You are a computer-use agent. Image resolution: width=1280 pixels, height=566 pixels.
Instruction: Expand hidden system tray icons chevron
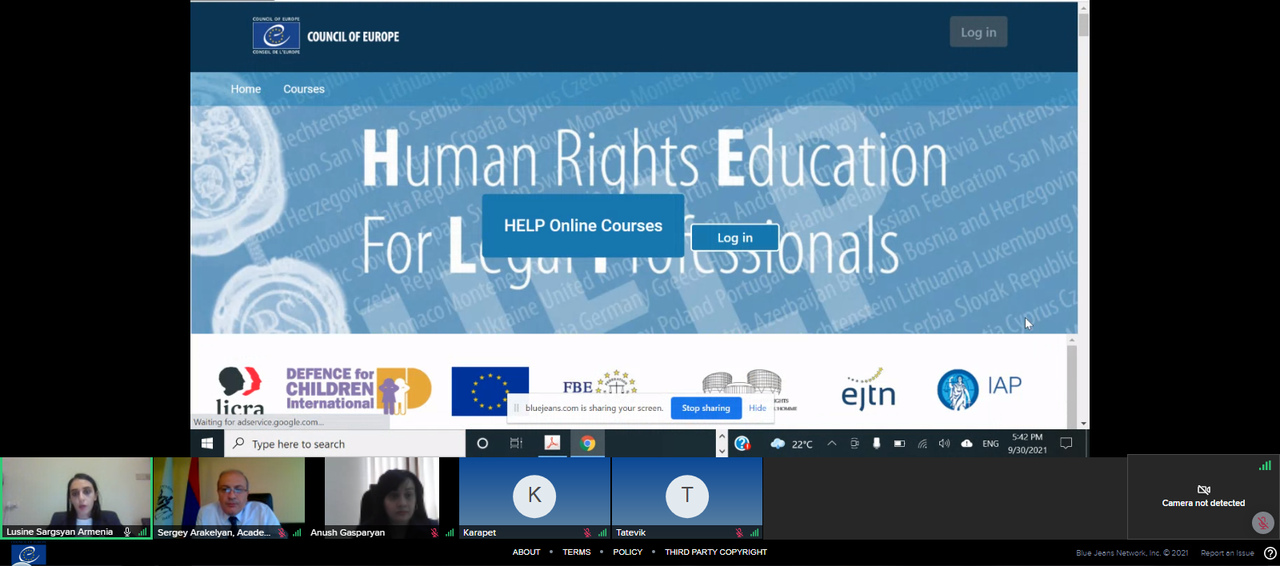click(x=832, y=443)
